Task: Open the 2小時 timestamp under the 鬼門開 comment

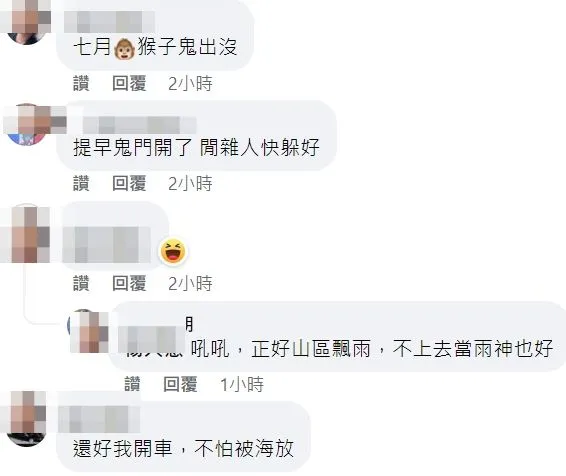Action: pos(190,183)
